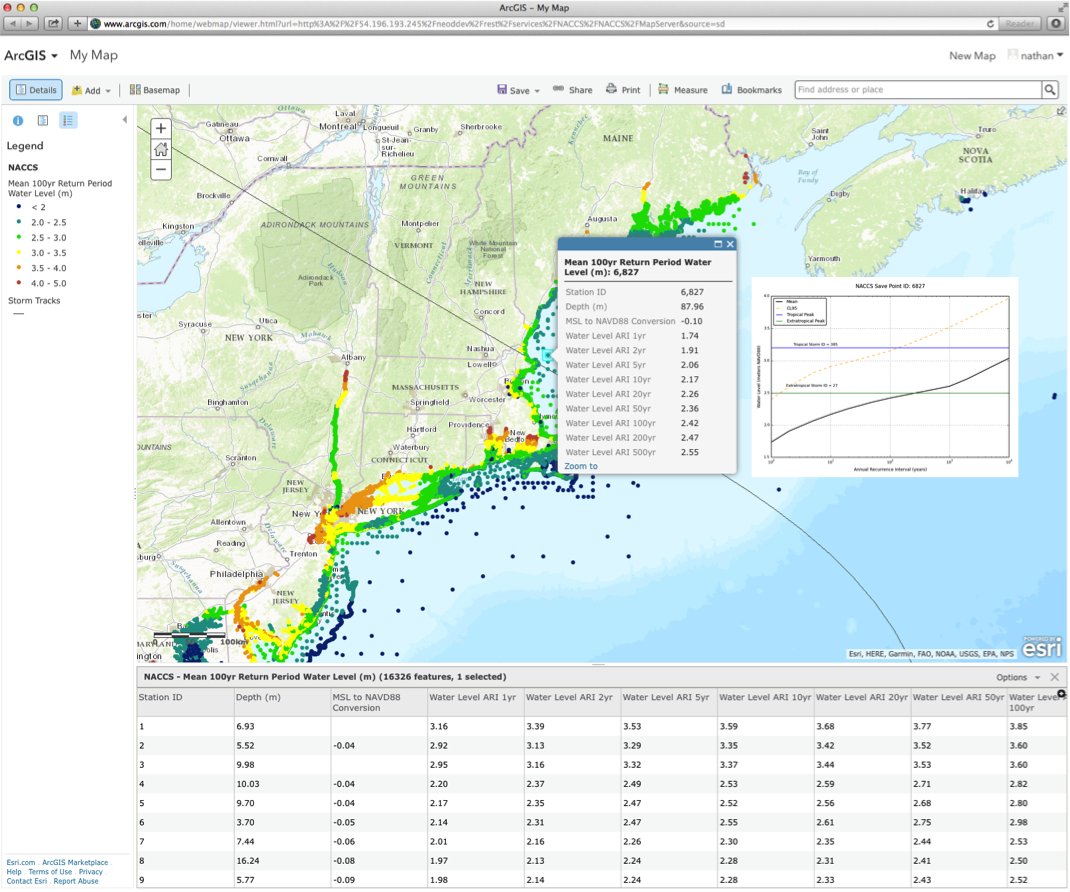Click the default extent home icon
This screenshot has width=1070, height=892.
coord(161,149)
